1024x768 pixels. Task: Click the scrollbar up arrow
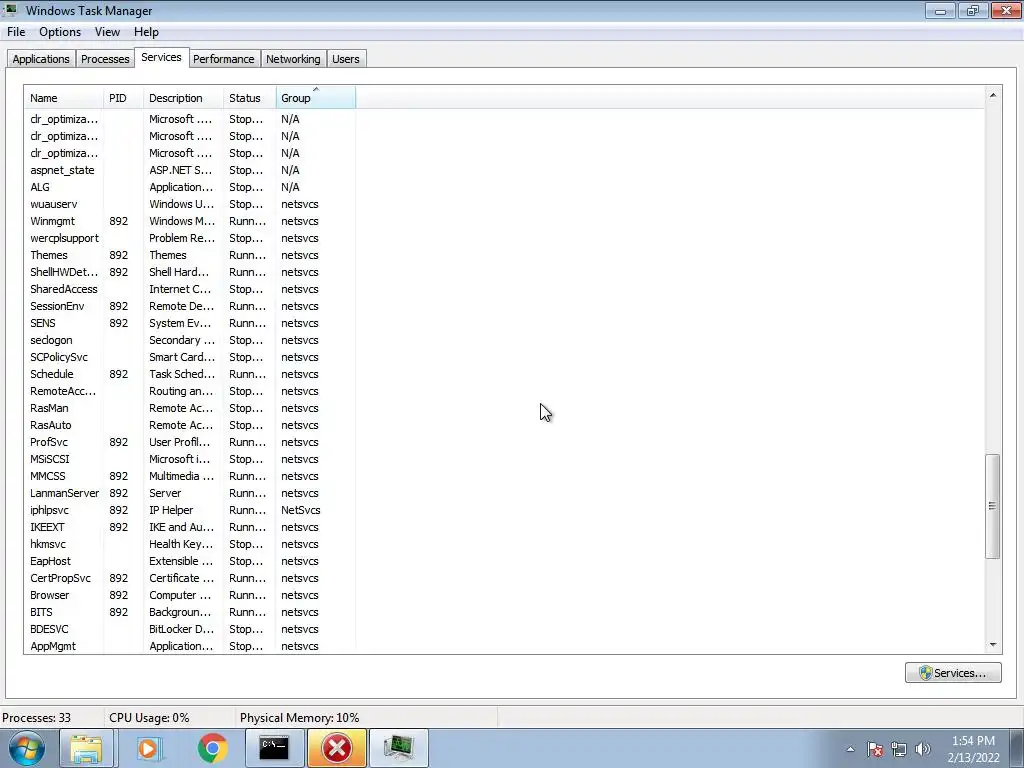[x=993, y=95]
